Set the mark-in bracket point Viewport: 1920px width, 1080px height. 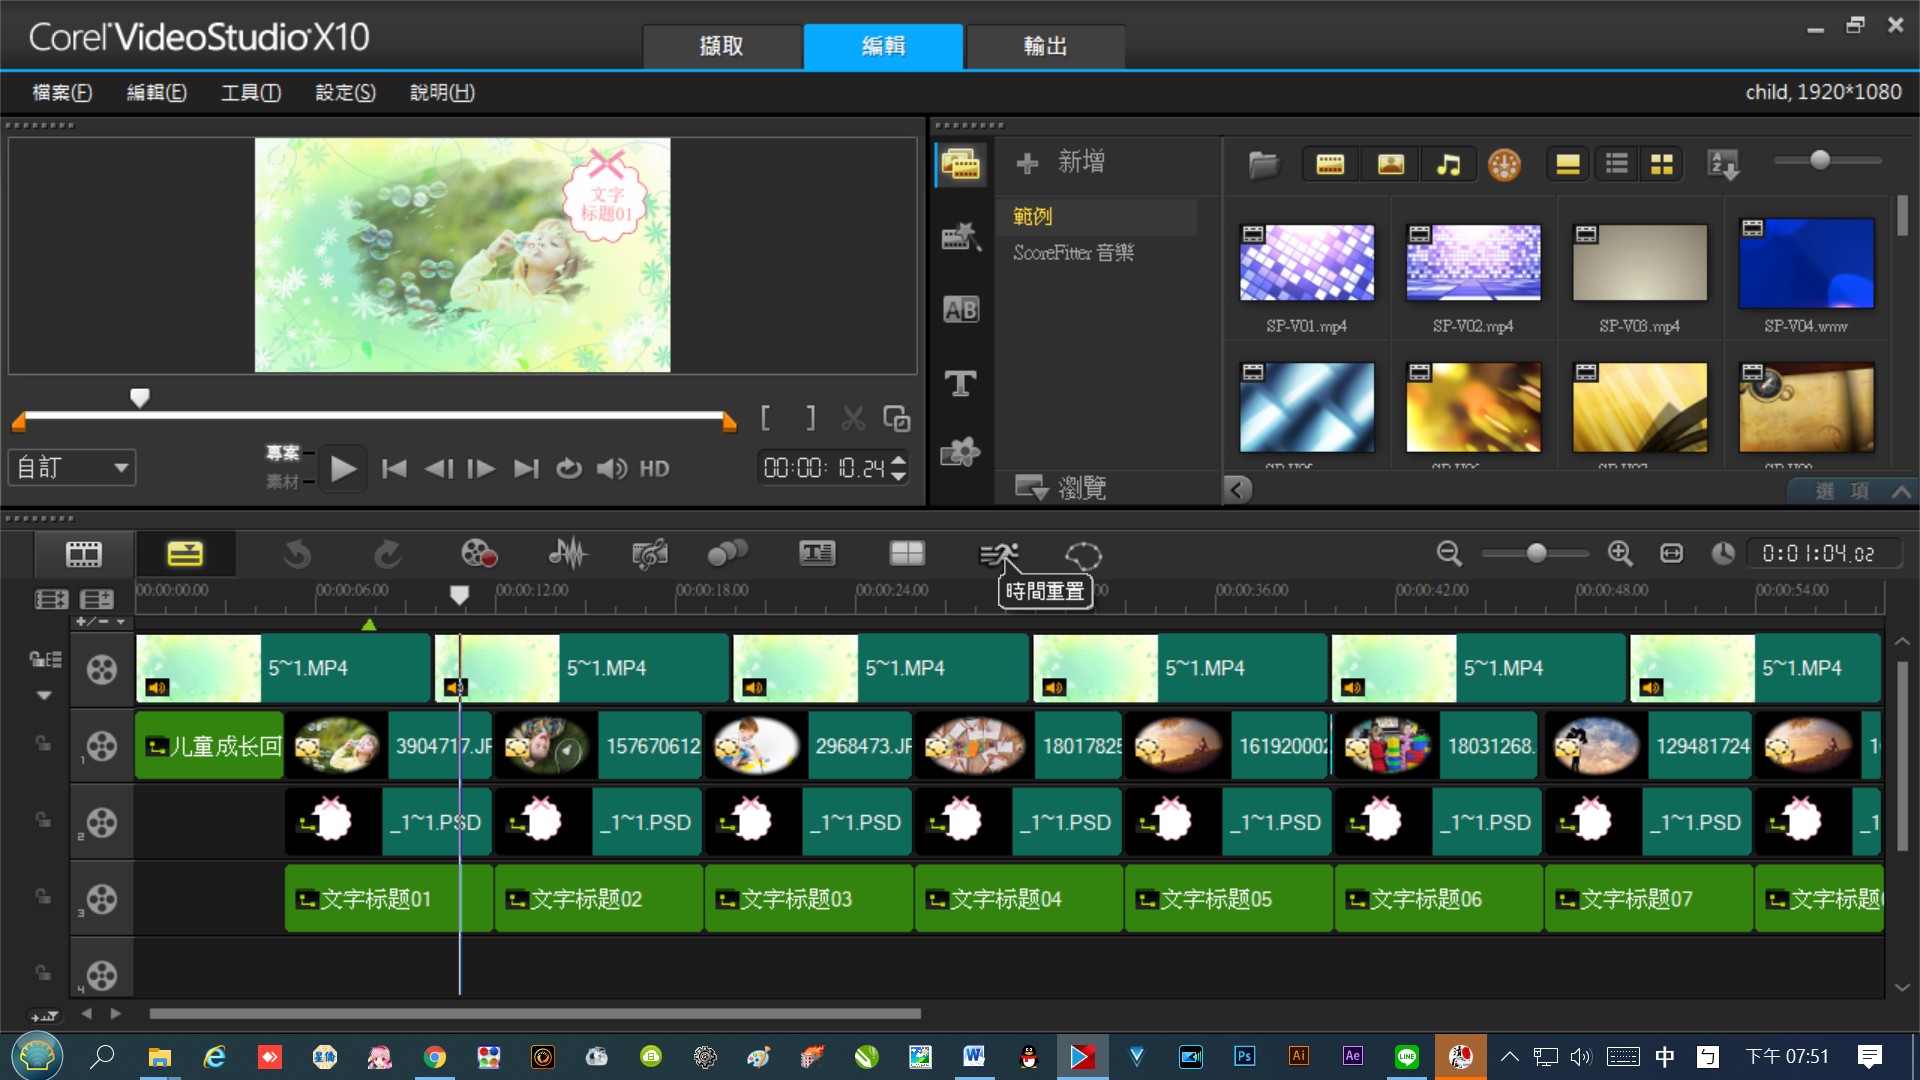point(766,418)
